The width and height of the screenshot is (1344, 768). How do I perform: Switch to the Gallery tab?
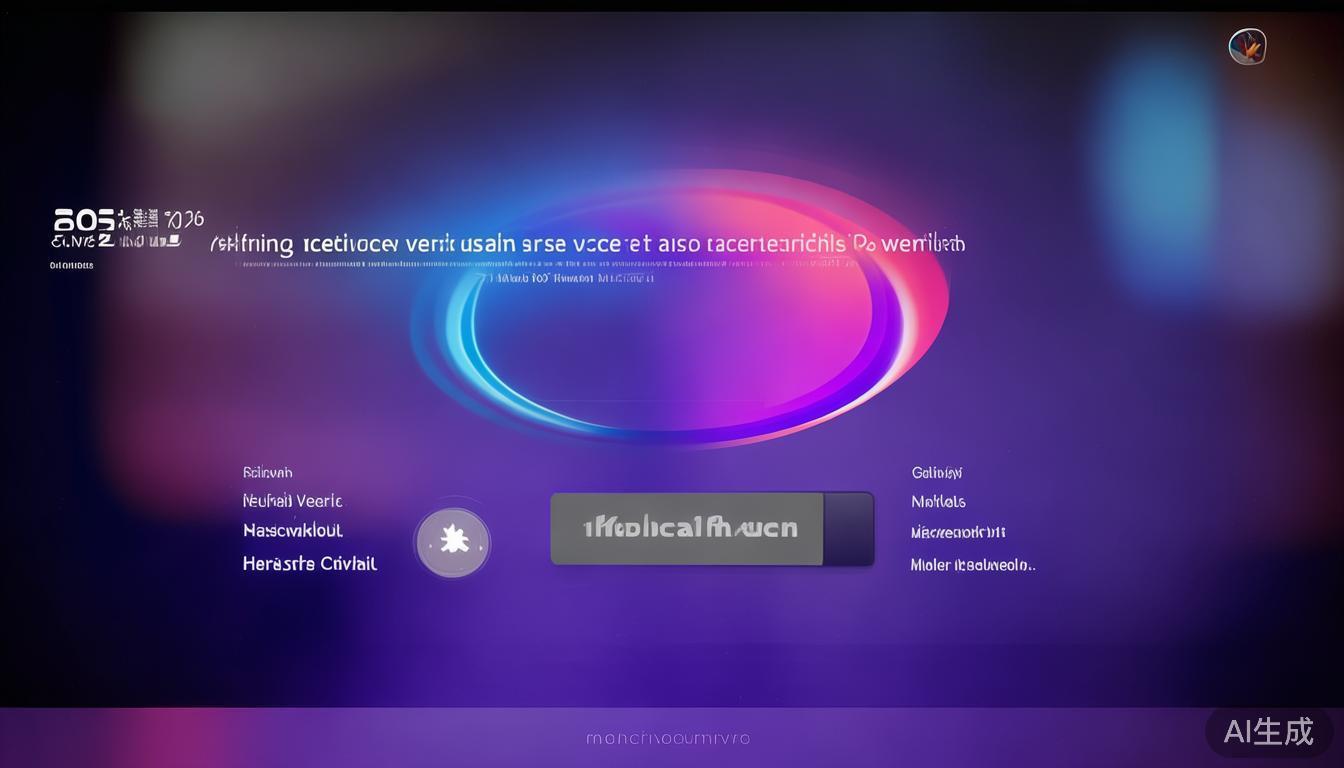pyautogui.click(x=937, y=471)
